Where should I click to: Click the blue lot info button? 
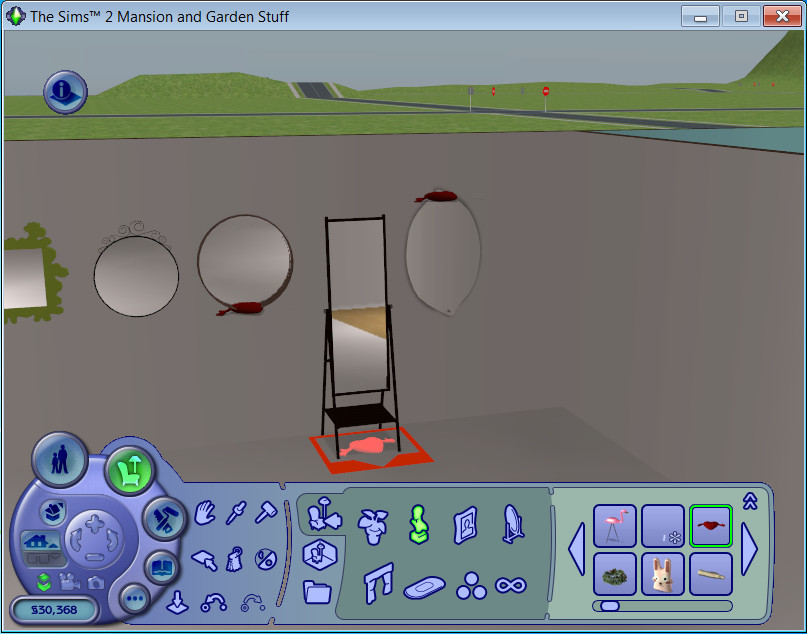(65, 92)
